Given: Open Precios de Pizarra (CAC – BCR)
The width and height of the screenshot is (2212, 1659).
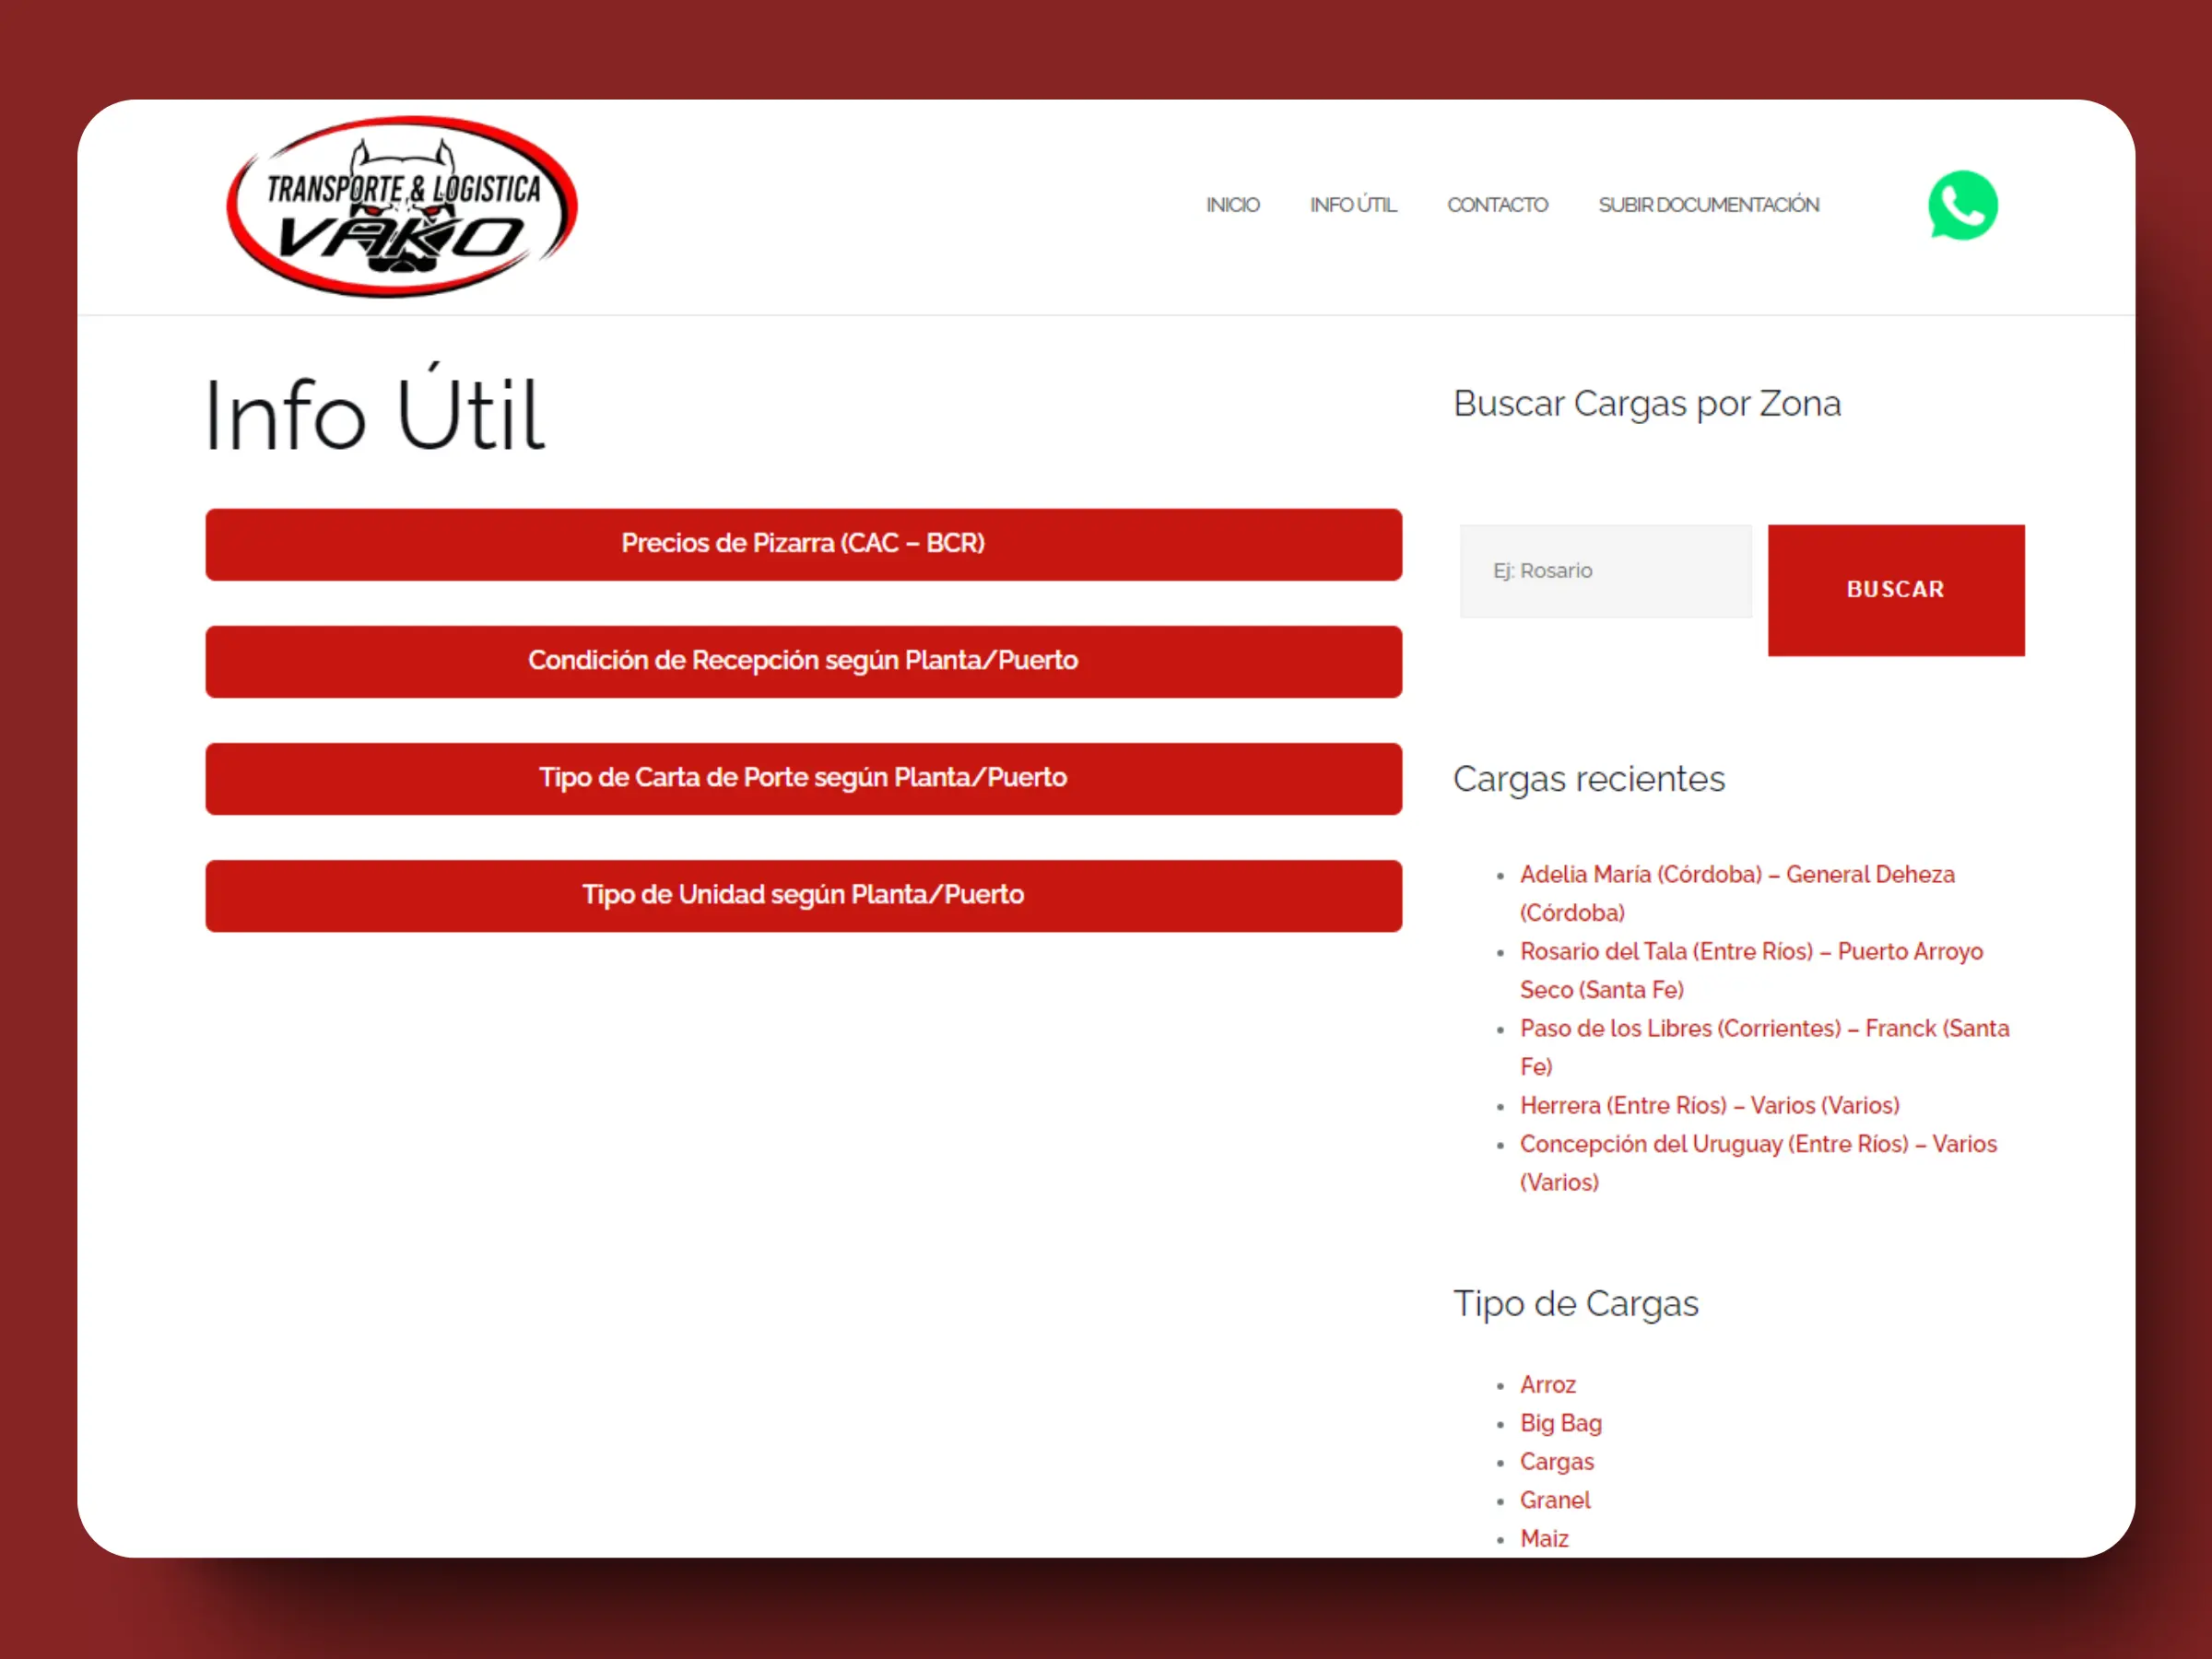Looking at the screenshot, I should [803, 544].
